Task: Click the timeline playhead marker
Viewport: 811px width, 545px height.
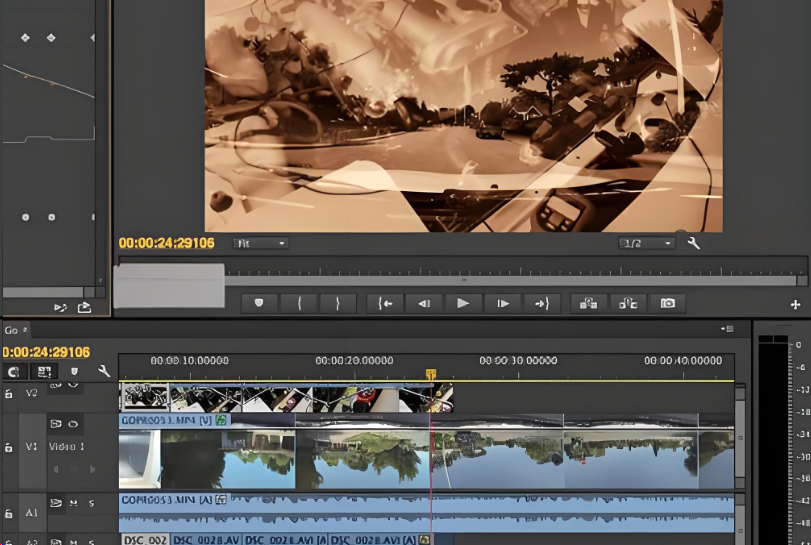Action: tap(431, 375)
